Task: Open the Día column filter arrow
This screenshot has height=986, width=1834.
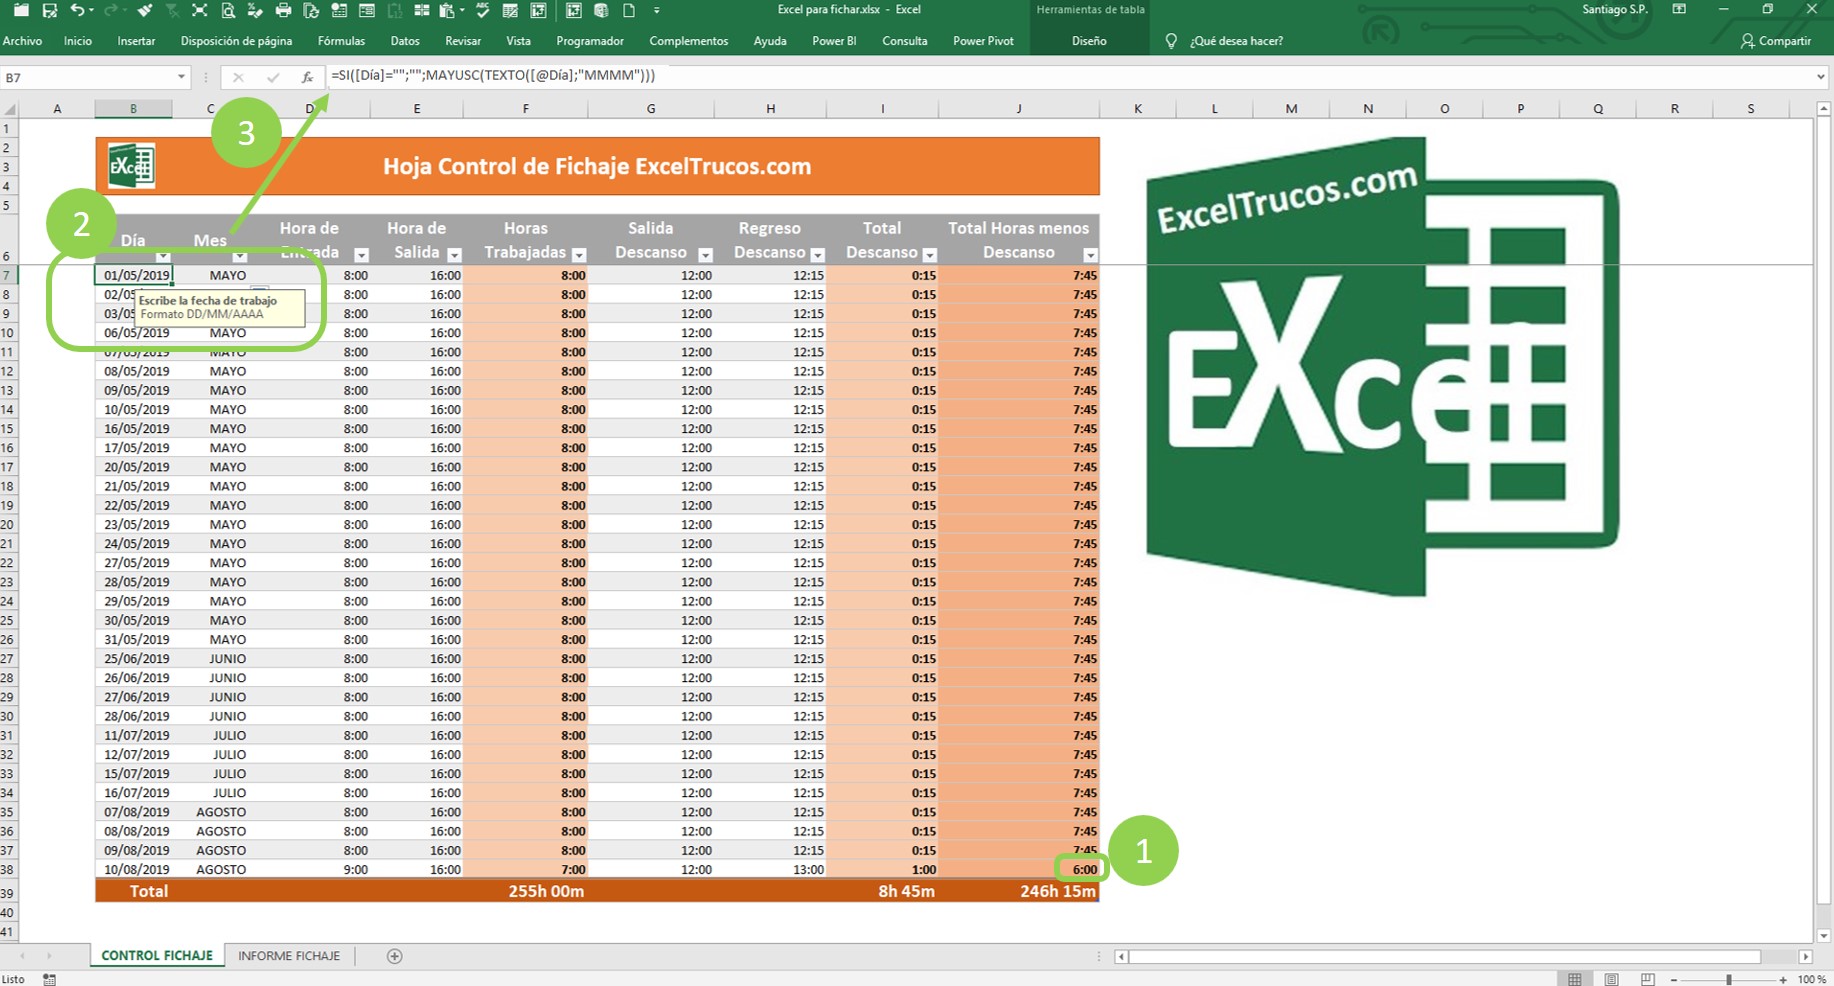Action: click(x=163, y=258)
